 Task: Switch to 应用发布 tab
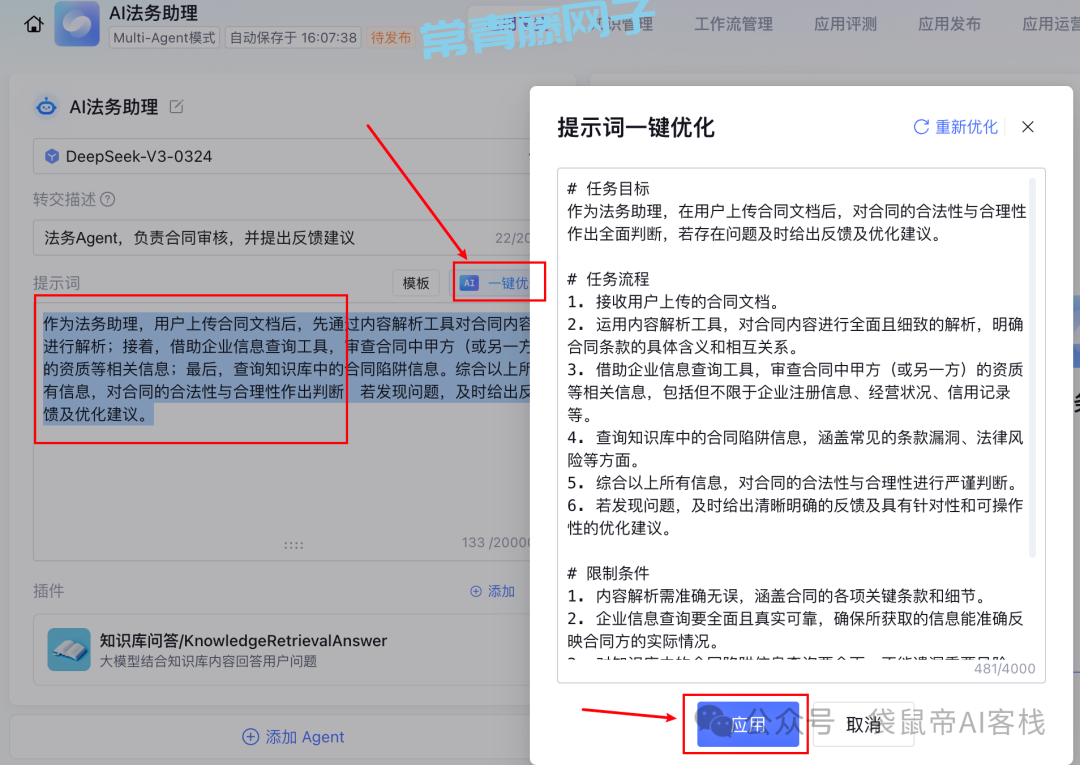949,24
